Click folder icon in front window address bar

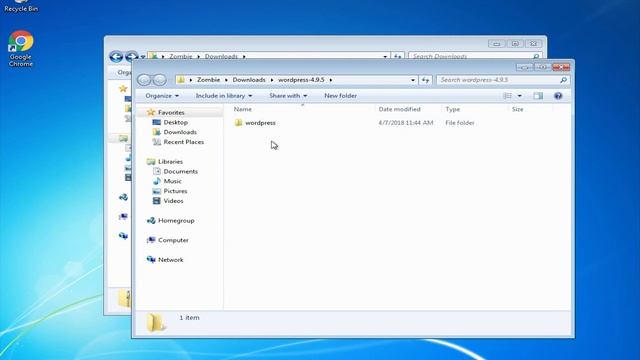[181, 80]
